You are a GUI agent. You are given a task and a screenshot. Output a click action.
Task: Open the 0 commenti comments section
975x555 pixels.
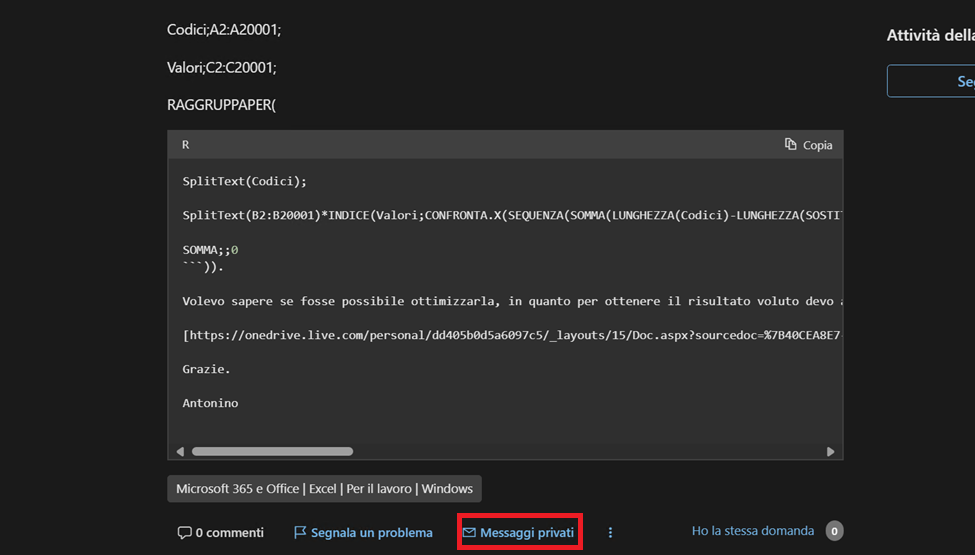coord(221,533)
